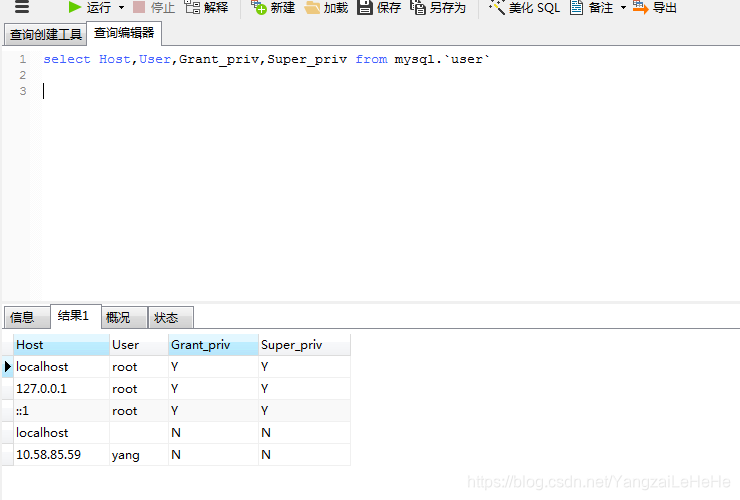Click the current row indicator arrow
Viewport: 740px width, 500px height.
[8, 367]
